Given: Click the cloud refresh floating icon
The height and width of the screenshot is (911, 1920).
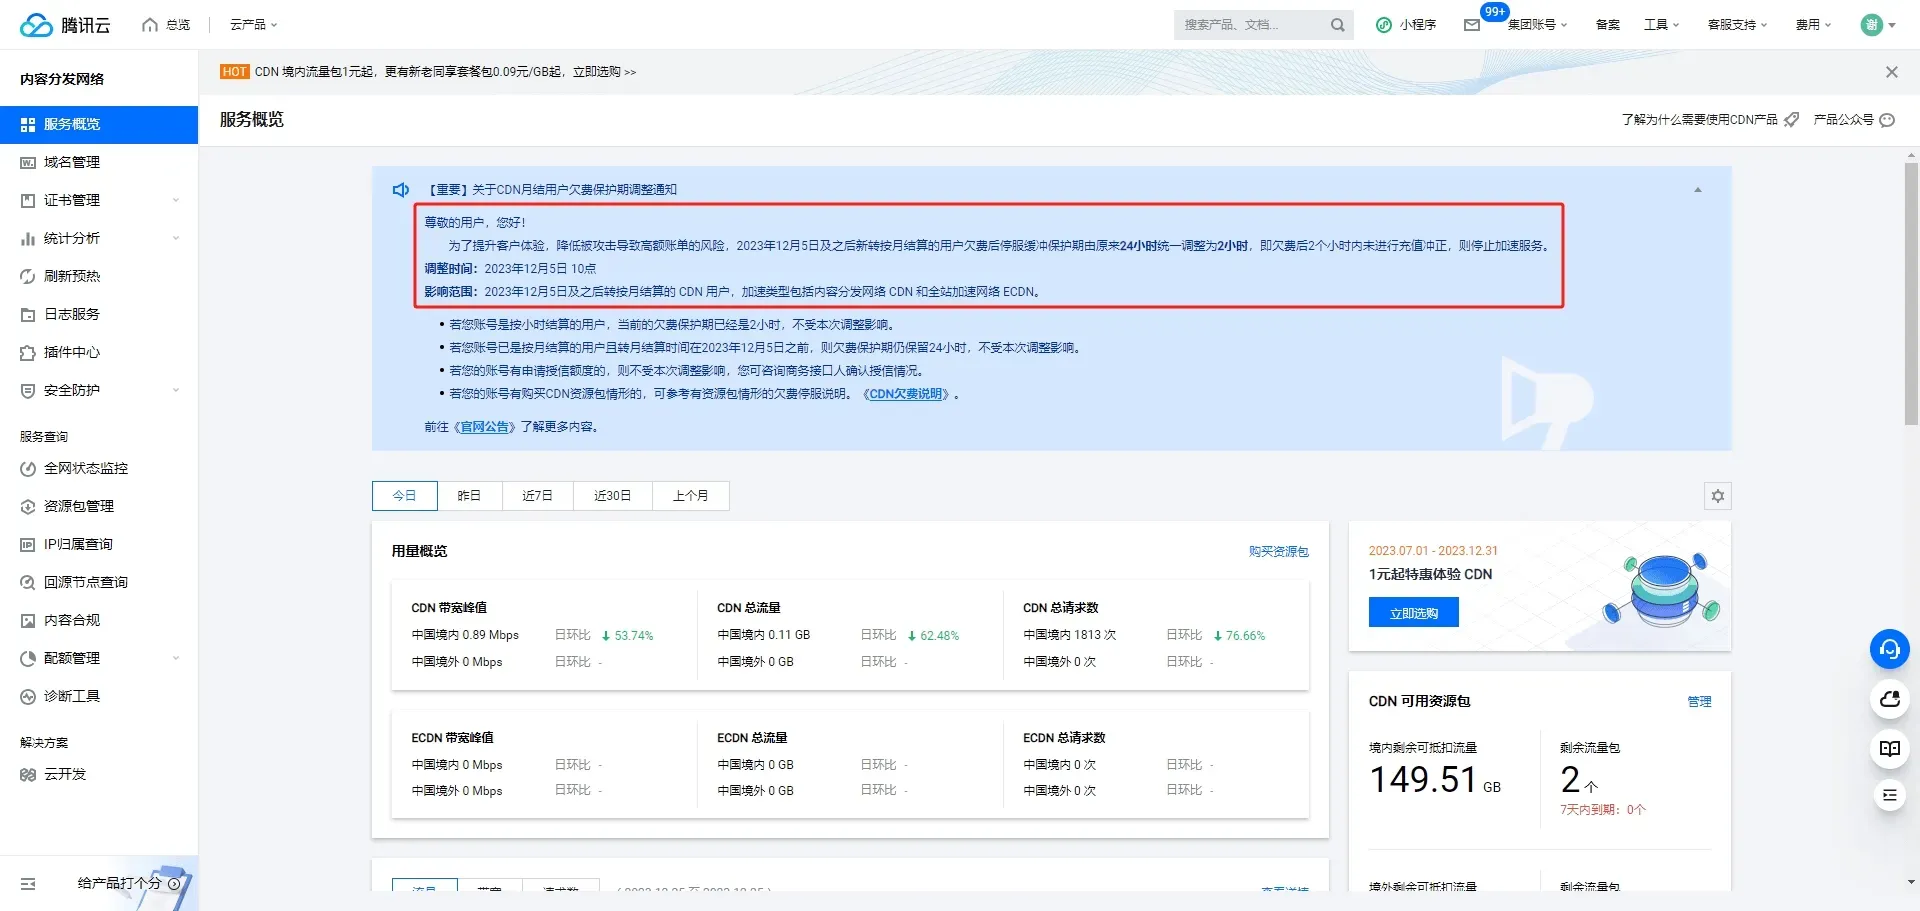Looking at the screenshot, I should (x=1890, y=699).
